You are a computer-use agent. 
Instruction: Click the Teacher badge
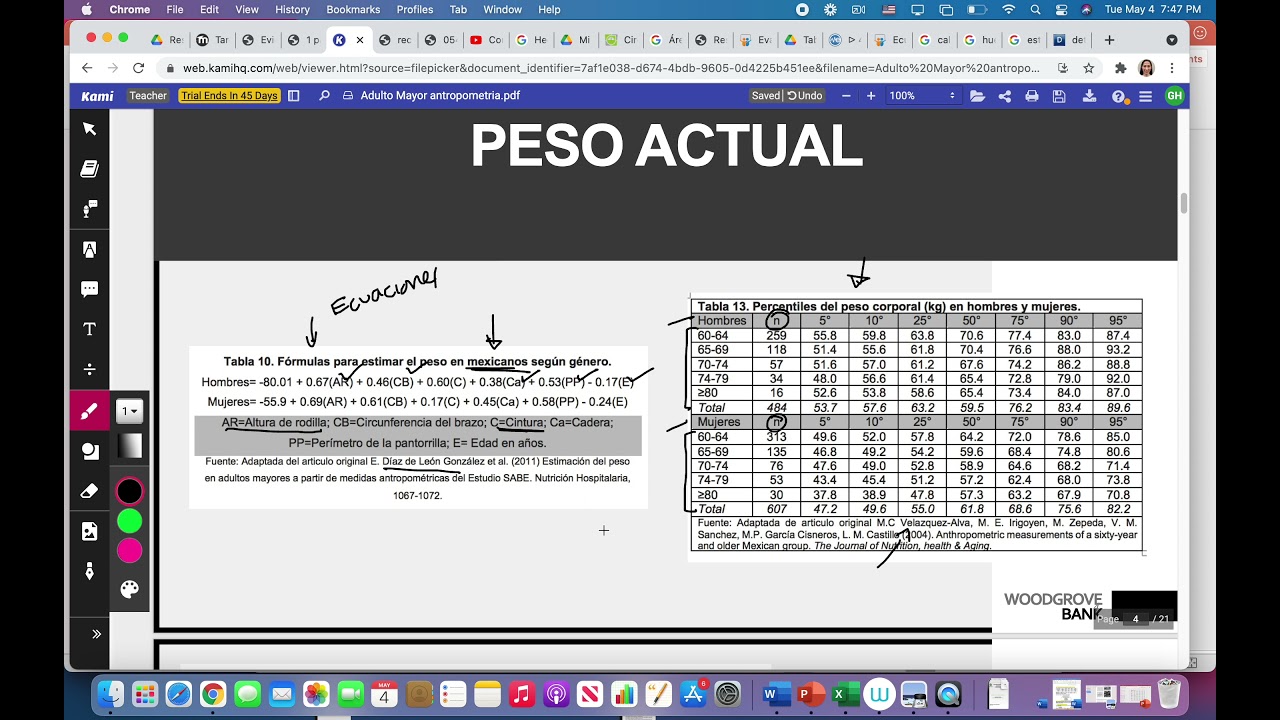pyautogui.click(x=148, y=96)
